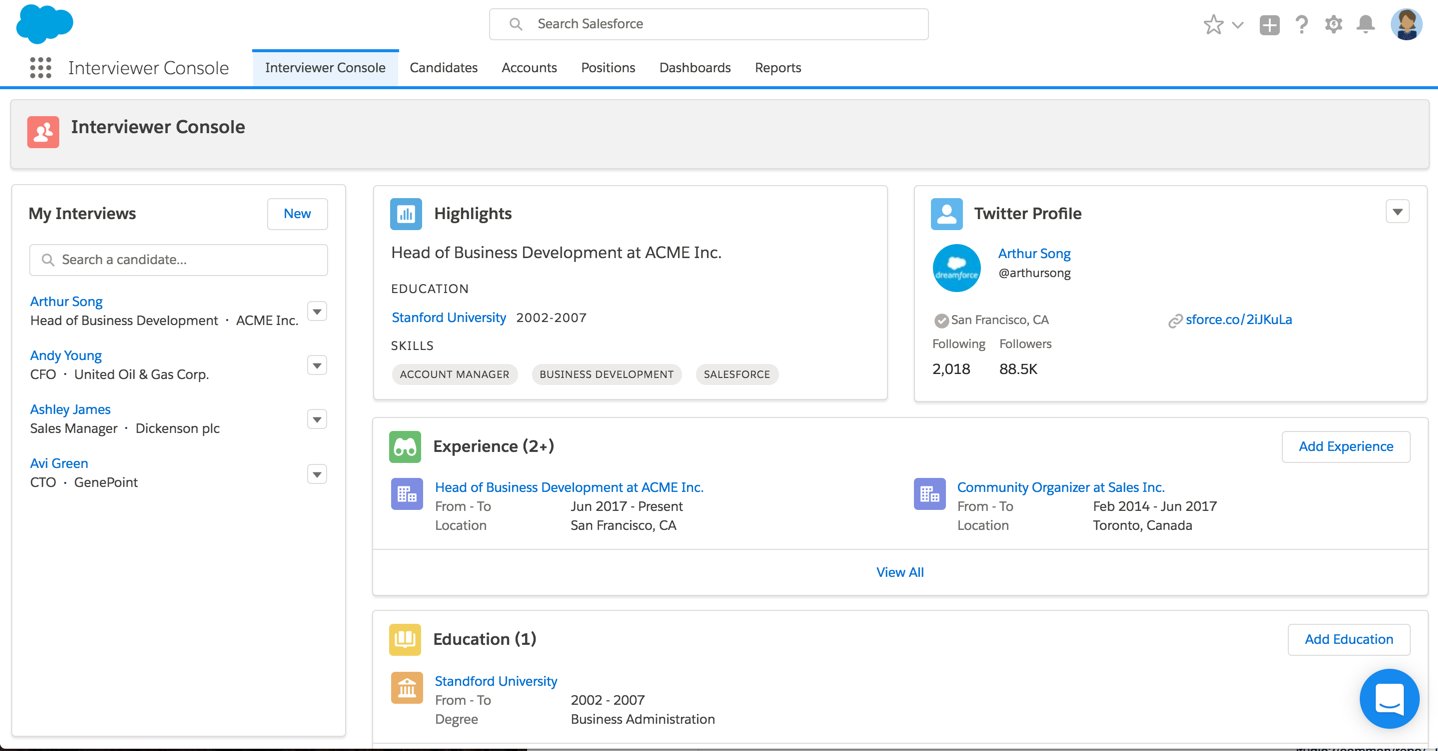This screenshot has height=751, width=1438.
Task: Click the ACME Inc. building icon
Action: coord(406,494)
